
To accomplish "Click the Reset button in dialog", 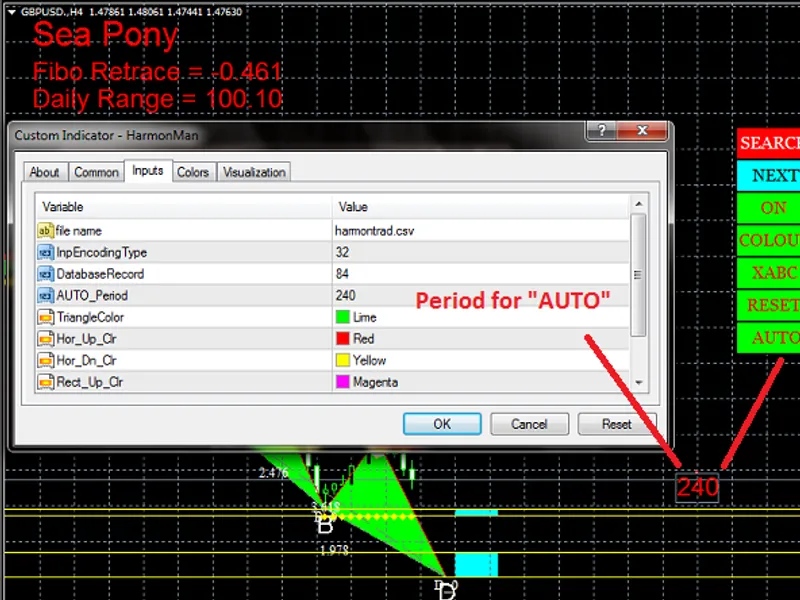I will [616, 424].
